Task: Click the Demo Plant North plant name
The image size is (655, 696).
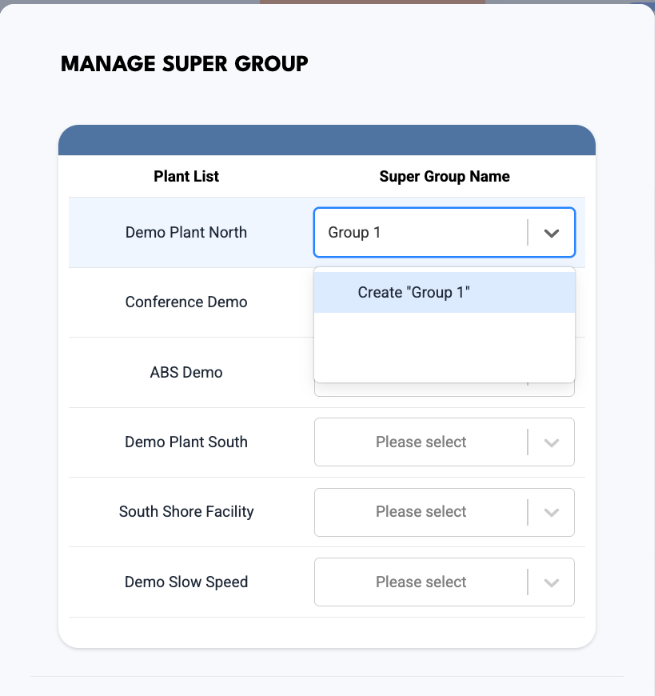Action: pos(186,232)
